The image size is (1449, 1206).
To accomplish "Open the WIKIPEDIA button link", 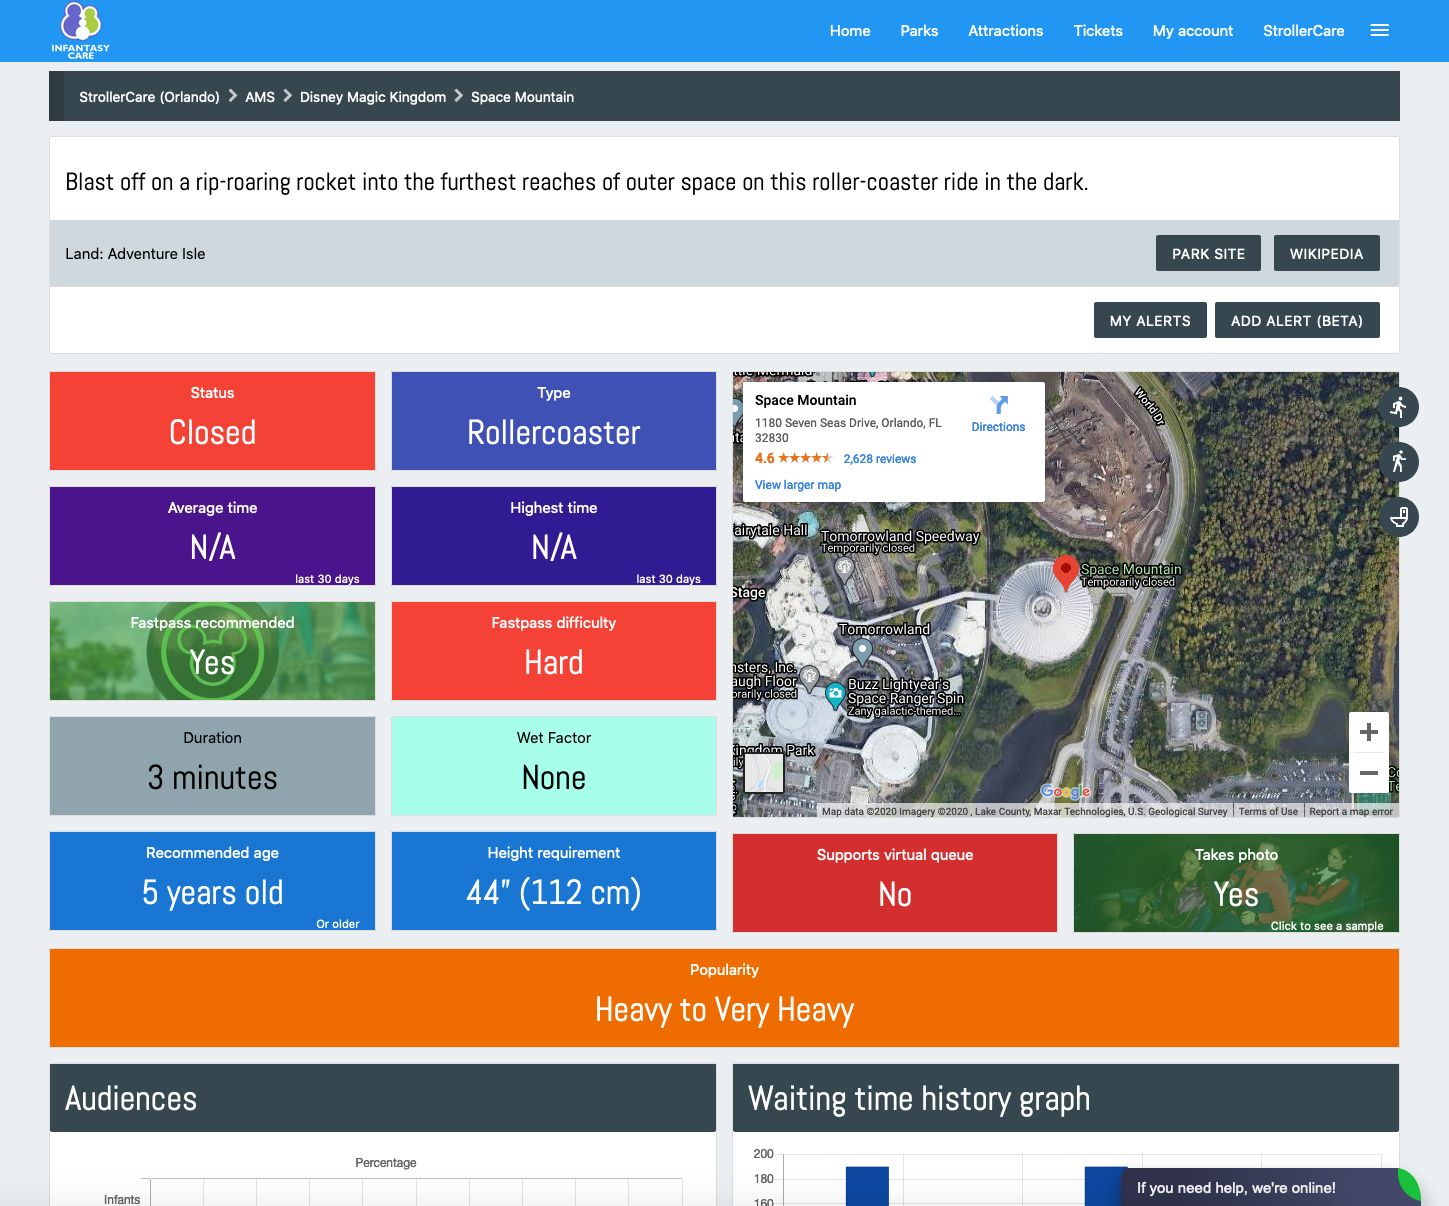I will pos(1325,254).
